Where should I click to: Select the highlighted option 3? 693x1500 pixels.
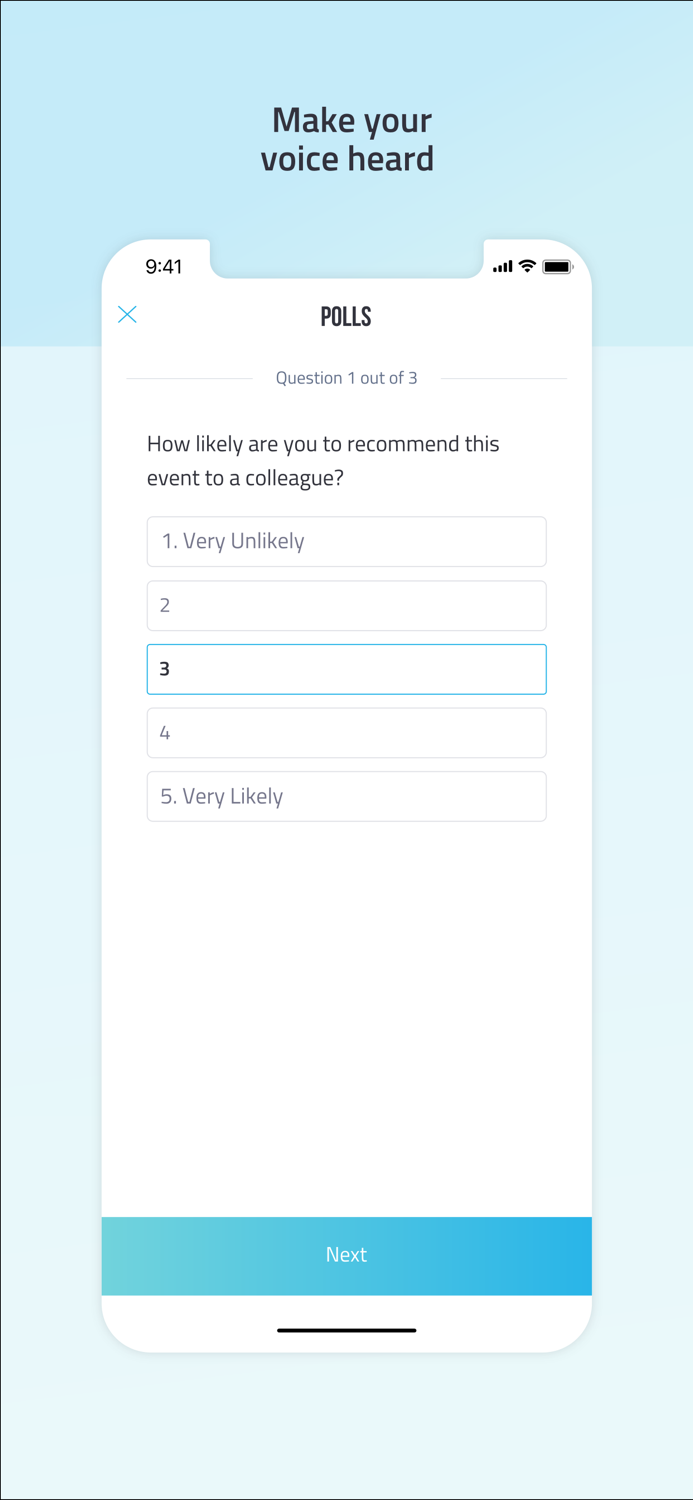346,670
